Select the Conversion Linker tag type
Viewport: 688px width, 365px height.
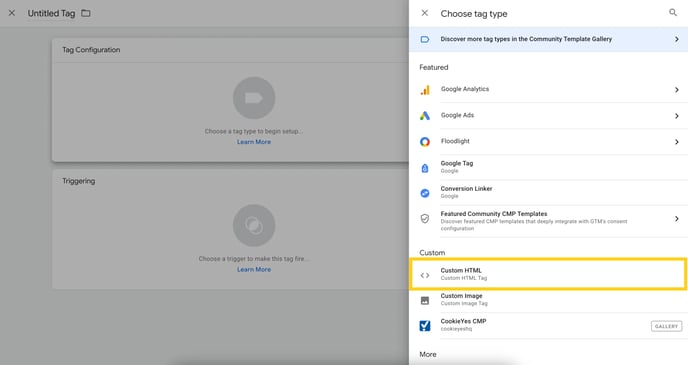548,193
